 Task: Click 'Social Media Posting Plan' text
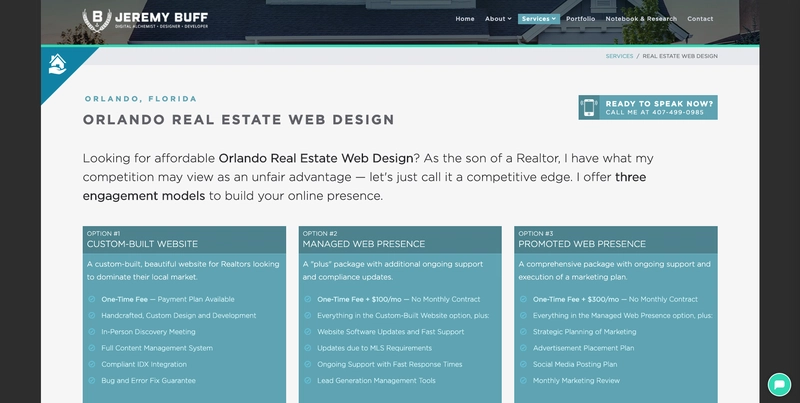pos(575,365)
